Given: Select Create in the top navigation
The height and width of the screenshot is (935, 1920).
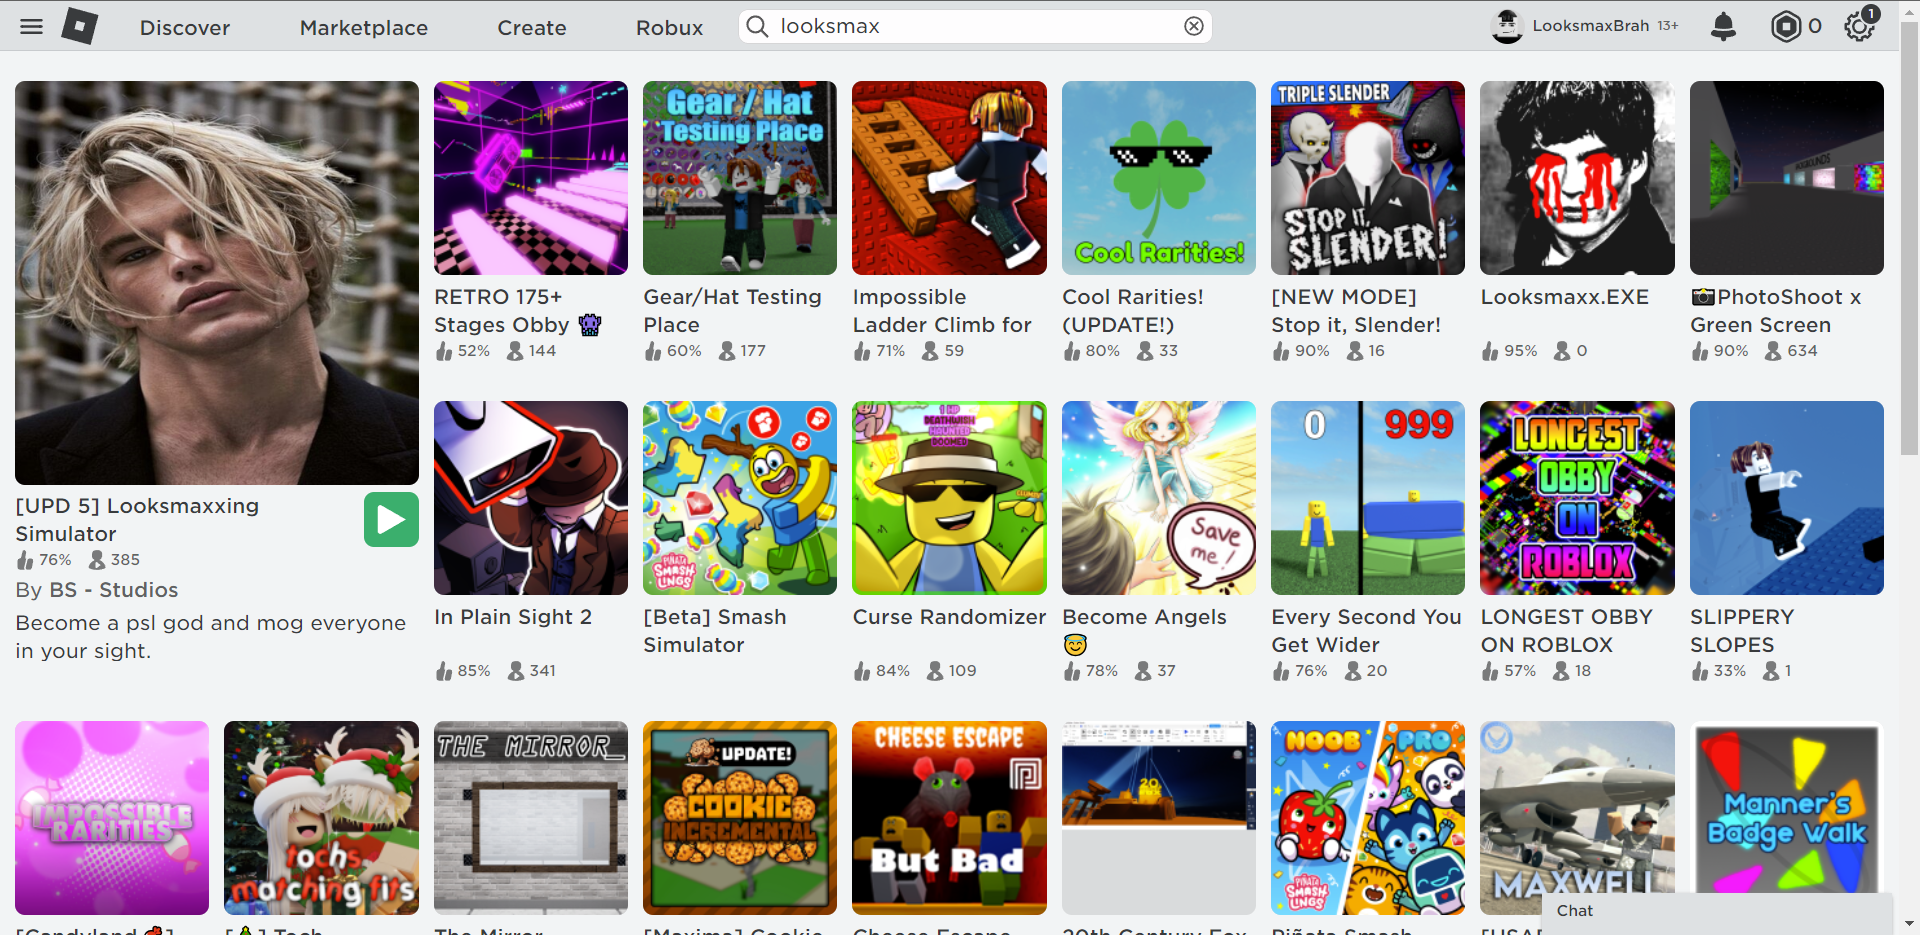Looking at the screenshot, I should click(532, 28).
